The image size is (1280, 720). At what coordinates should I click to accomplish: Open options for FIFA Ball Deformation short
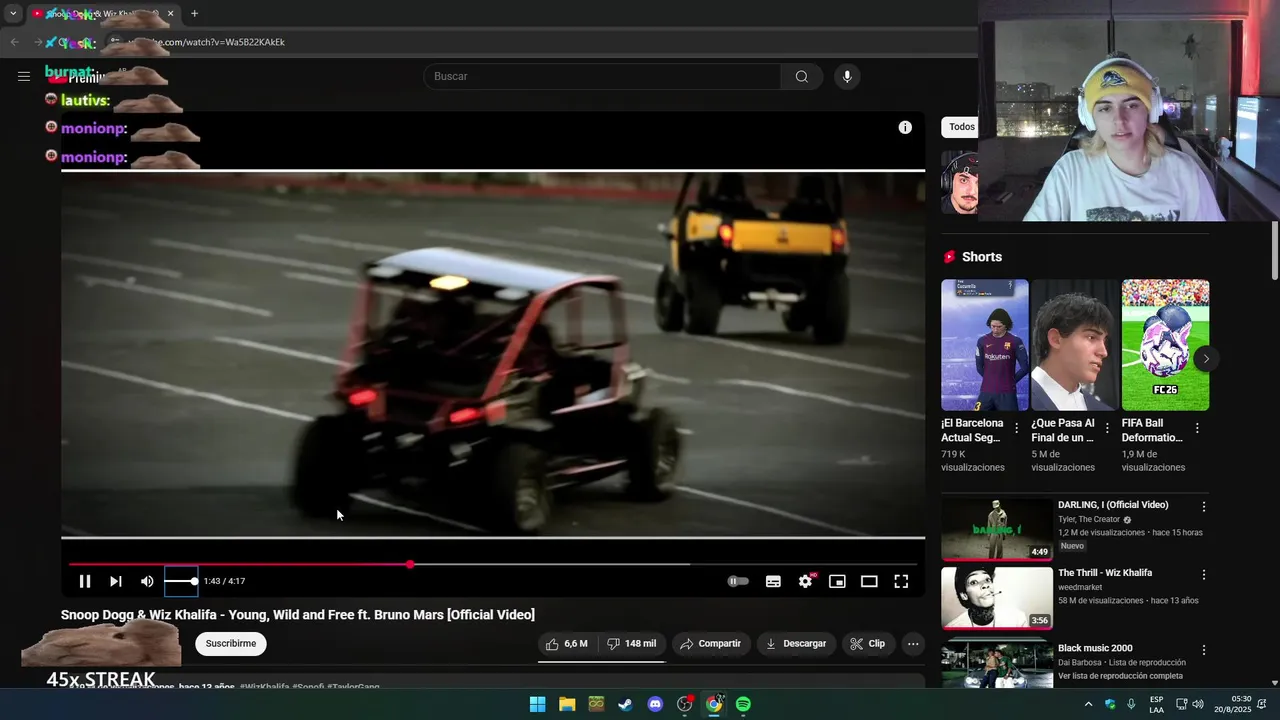(1197, 428)
